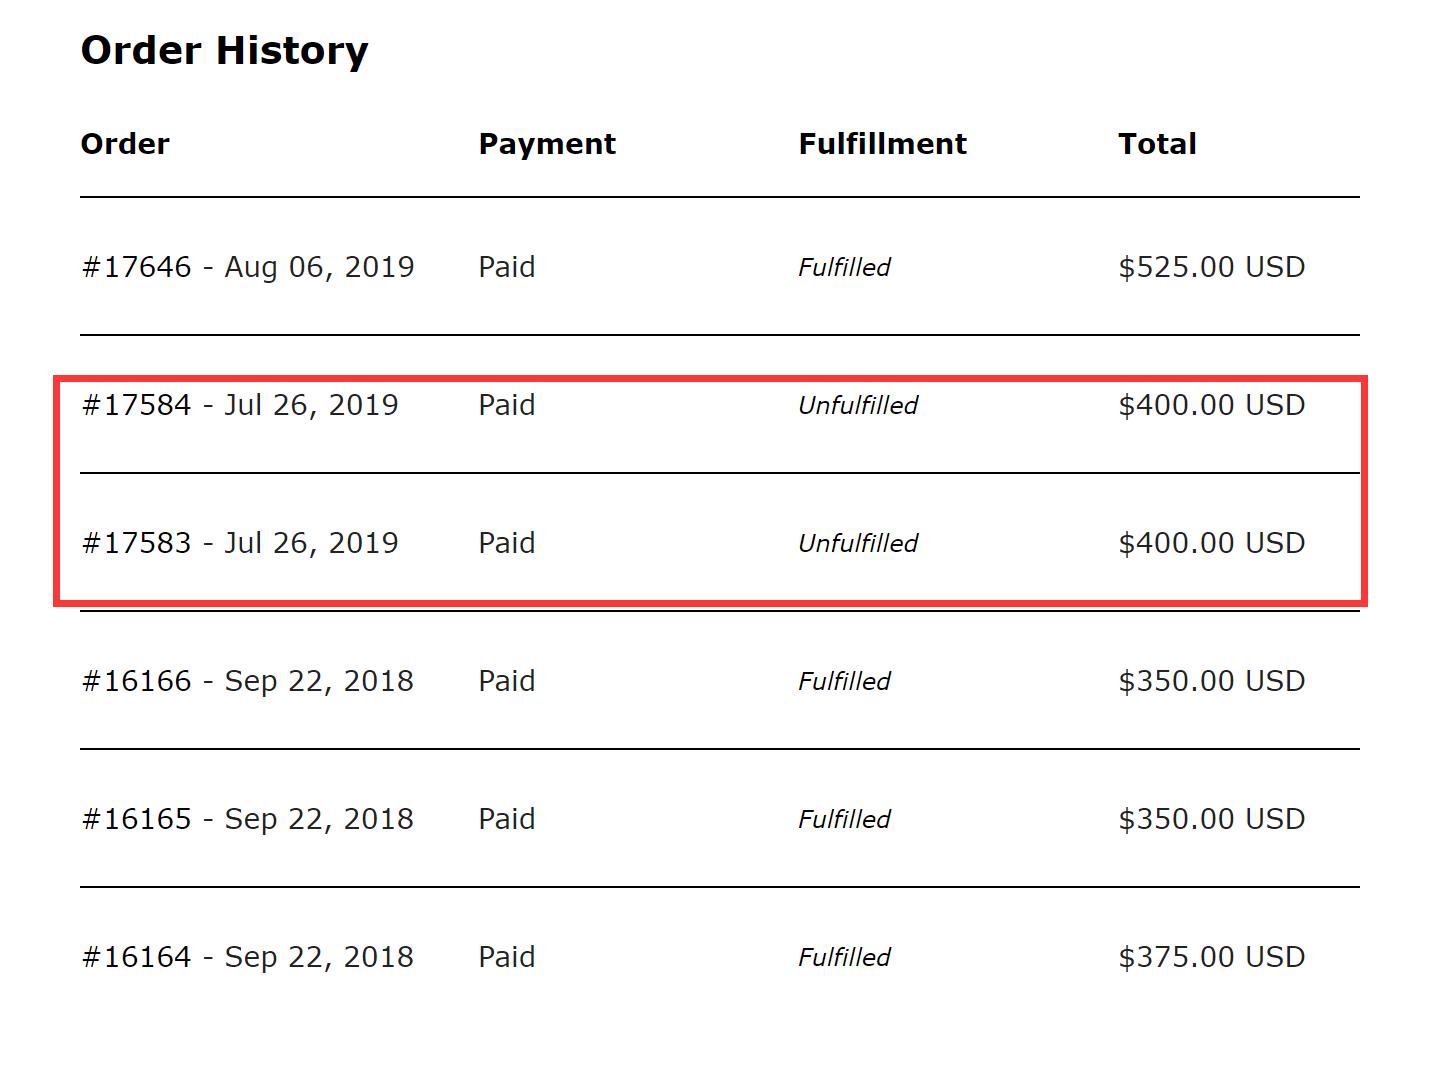The width and height of the screenshot is (1452, 1066).
Task: Click the Payment column header
Action: coord(547,144)
